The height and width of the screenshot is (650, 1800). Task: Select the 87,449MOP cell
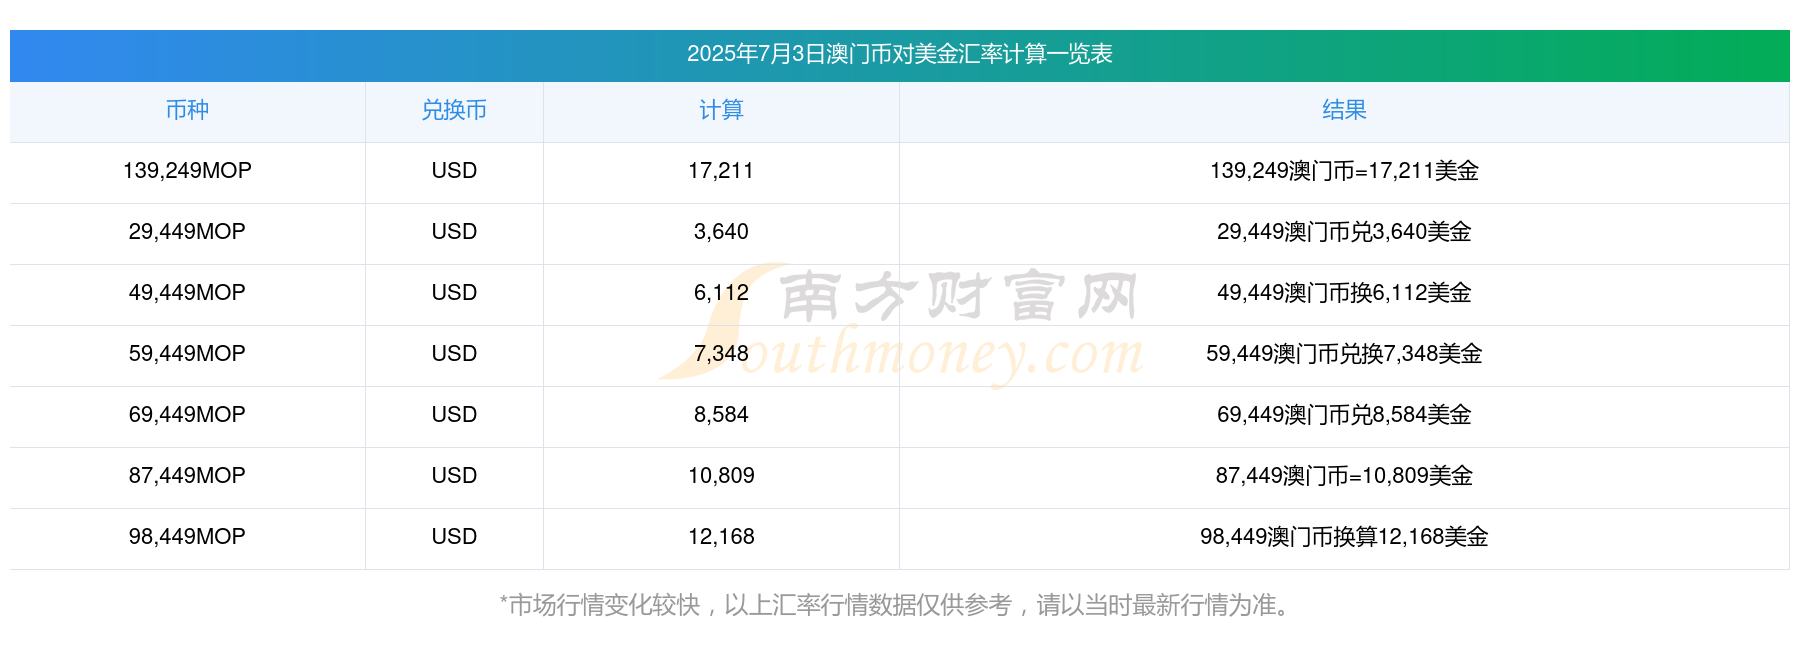point(187,476)
